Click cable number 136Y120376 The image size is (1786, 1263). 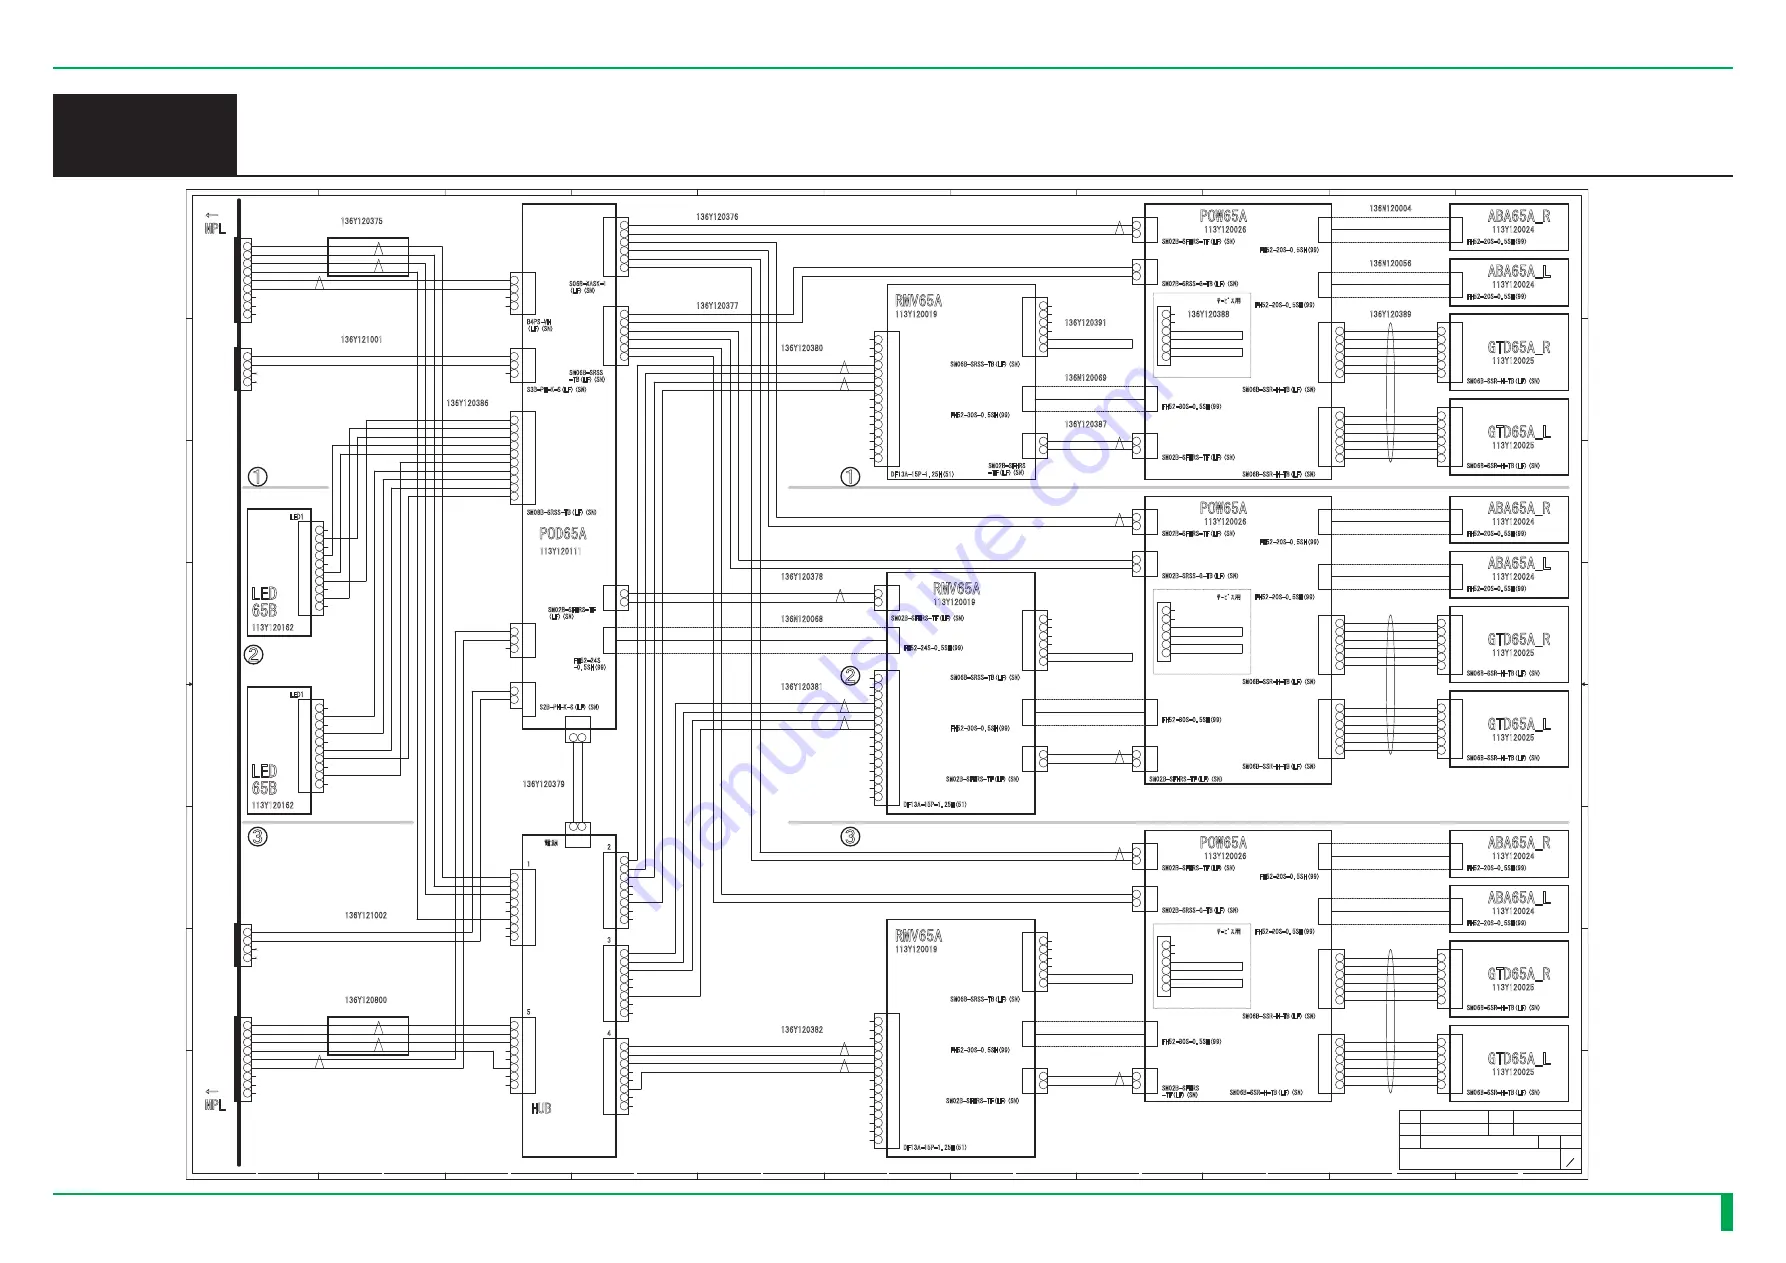[717, 217]
